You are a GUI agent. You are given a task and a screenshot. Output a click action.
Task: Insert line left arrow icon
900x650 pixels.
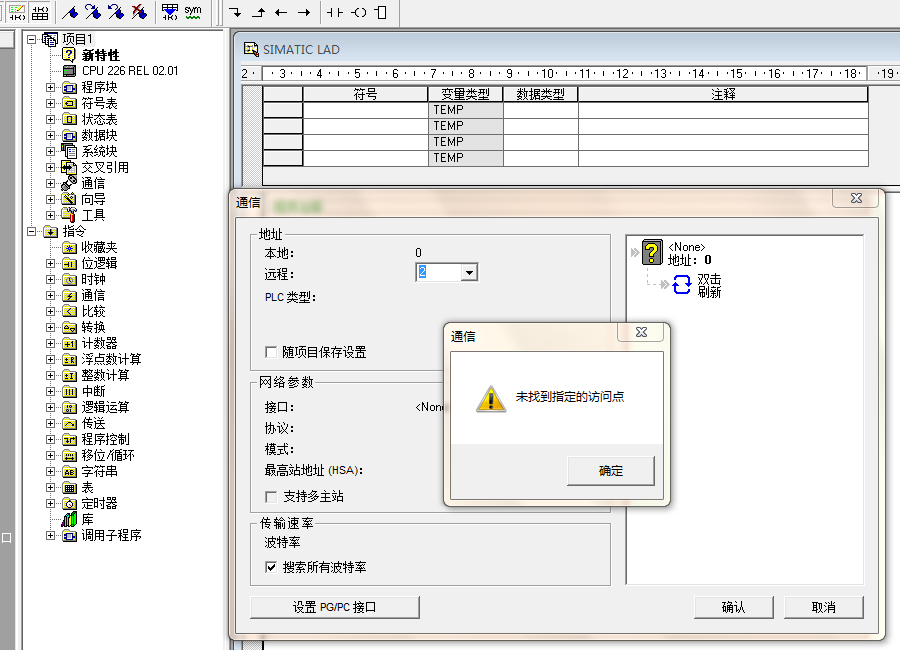click(281, 12)
